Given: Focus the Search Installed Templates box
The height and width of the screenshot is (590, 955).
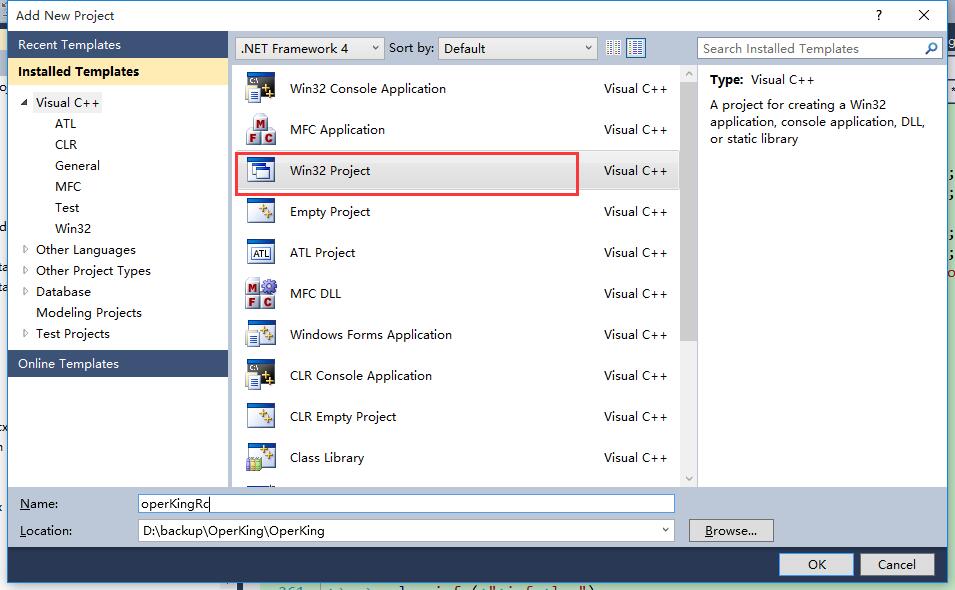Looking at the screenshot, I should click(x=810, y=48).
